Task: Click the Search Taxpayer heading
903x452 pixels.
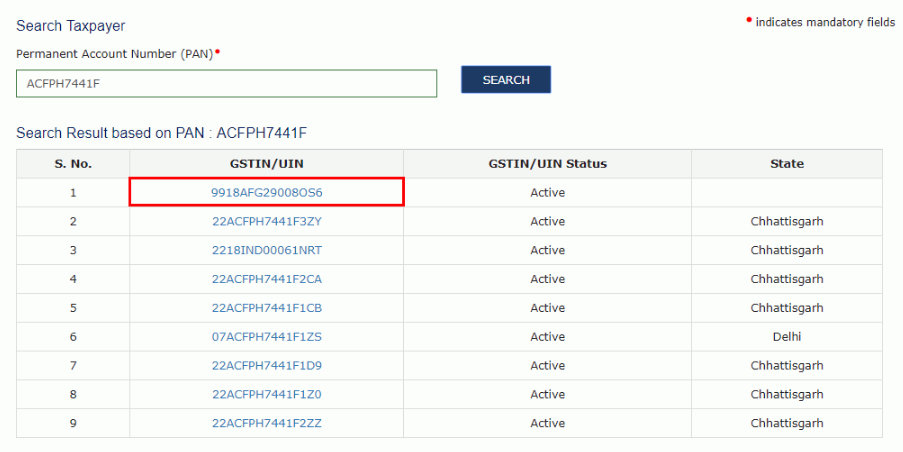Action: 71,26
